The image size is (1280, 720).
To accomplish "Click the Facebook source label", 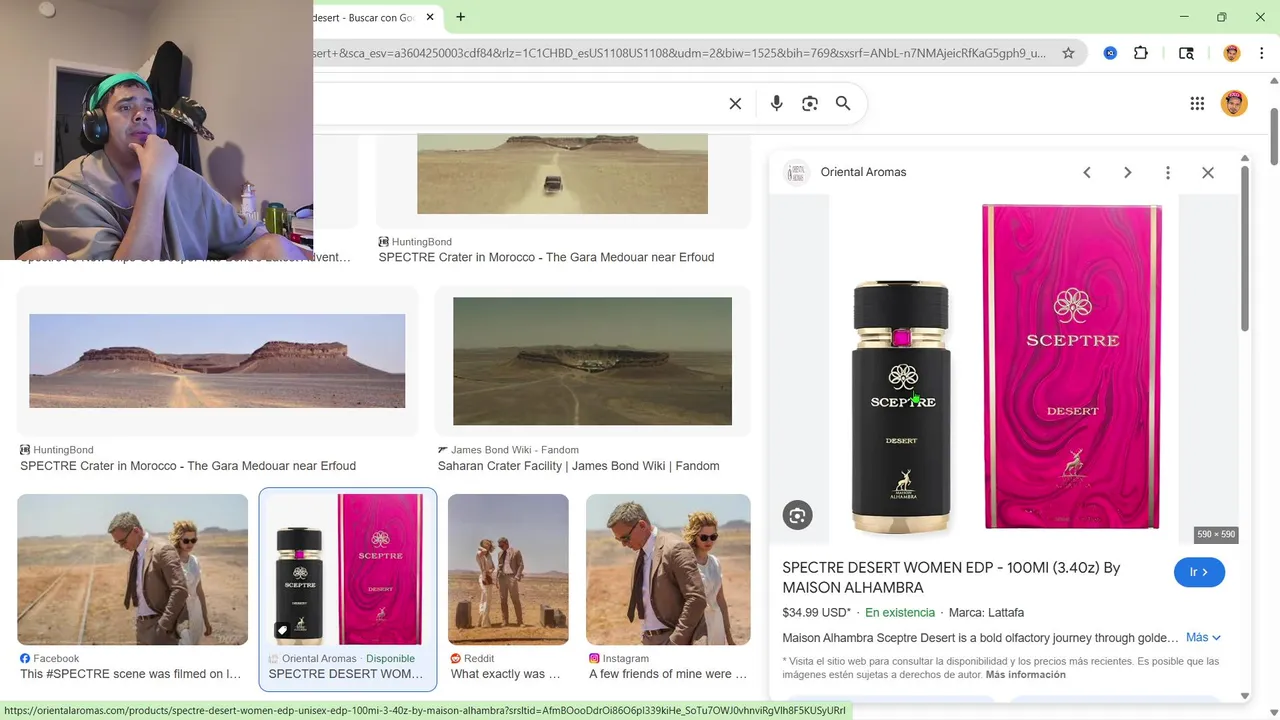I will pyautogui.click(x=56, y=659).
